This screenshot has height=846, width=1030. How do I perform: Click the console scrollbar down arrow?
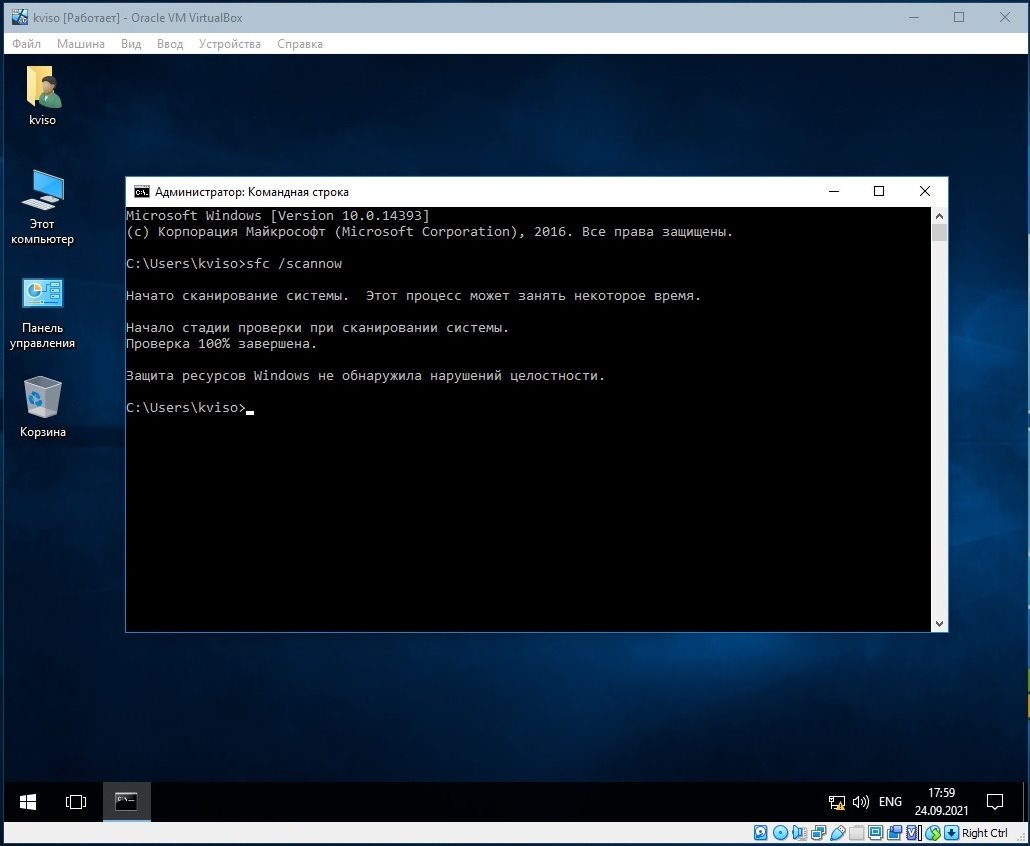point(939,623)
